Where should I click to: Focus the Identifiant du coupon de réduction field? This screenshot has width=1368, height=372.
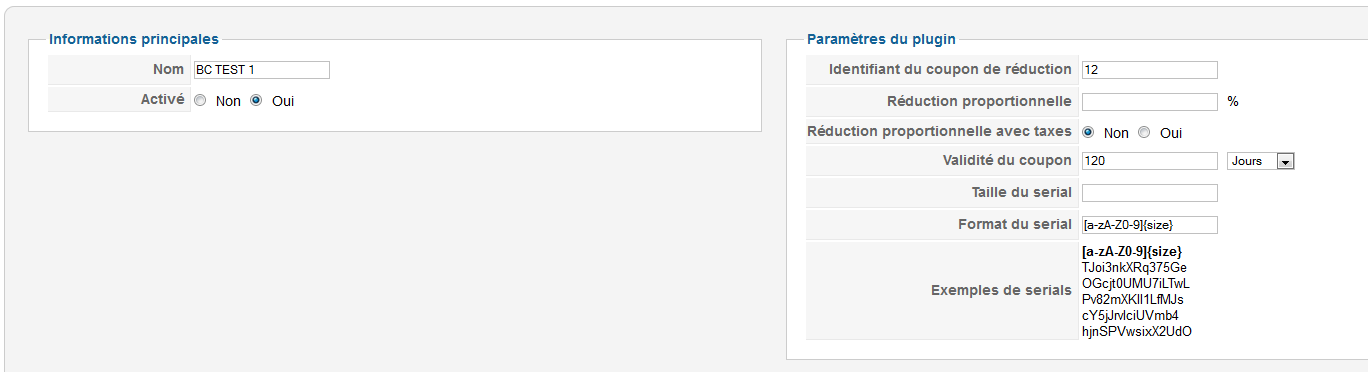1149,70
